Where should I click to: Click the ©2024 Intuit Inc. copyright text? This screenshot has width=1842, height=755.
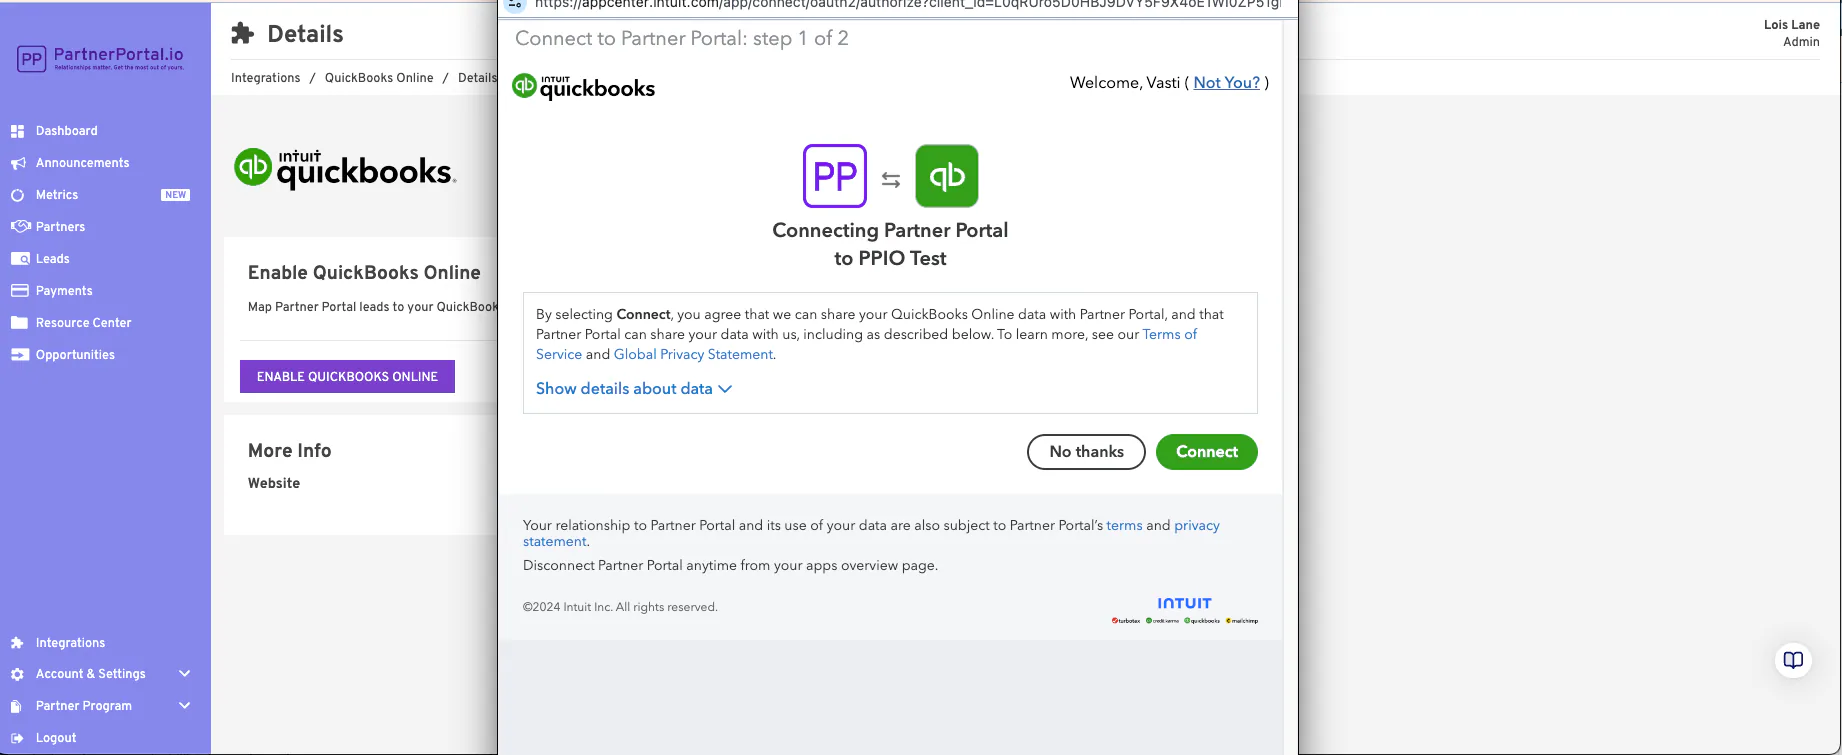(620, 607)
